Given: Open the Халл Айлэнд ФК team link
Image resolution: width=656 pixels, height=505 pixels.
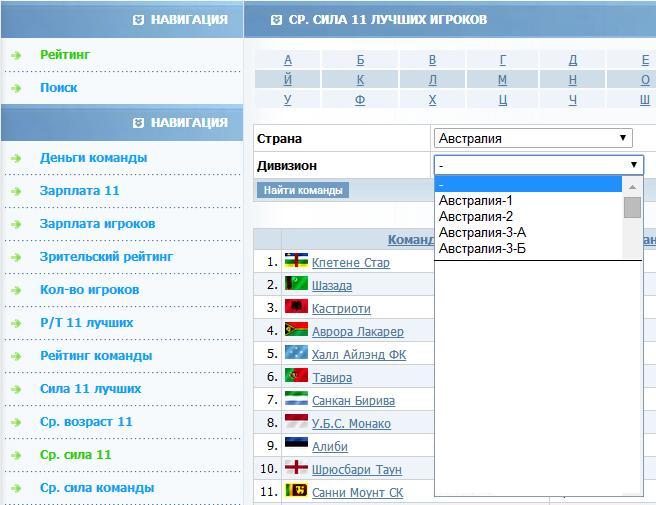Looking at the screenshot, I should coord(358,355).
